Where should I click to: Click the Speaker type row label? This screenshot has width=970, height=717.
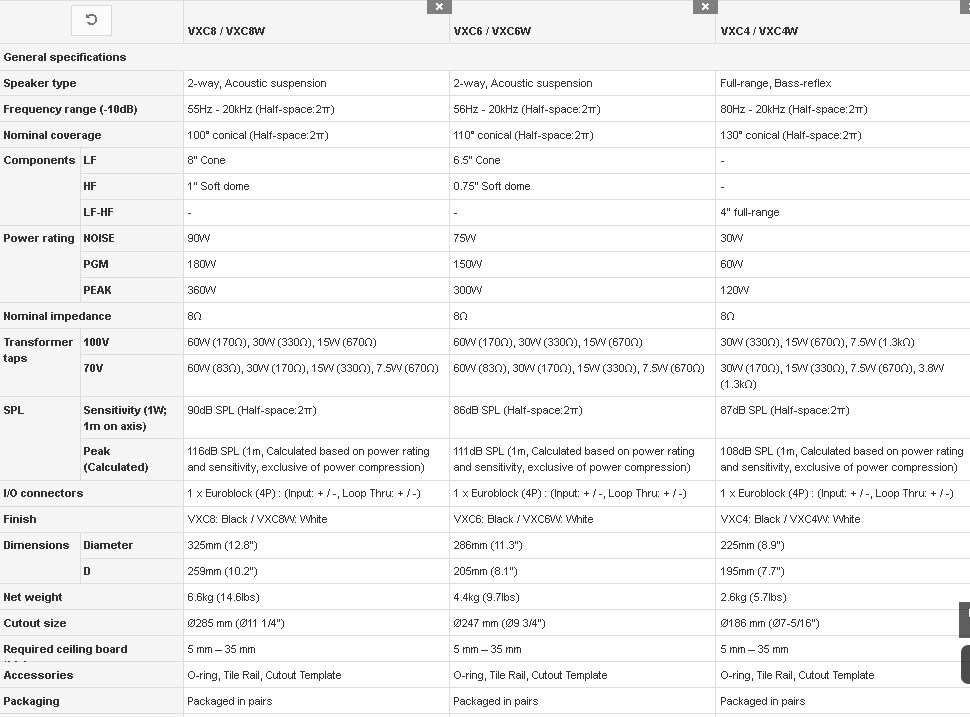[x=40, y=83]
